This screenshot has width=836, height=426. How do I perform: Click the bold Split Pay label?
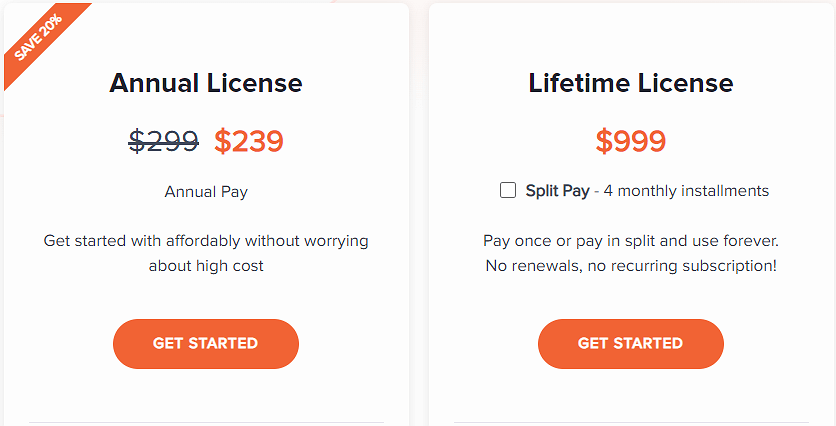[x=557, y=190]
